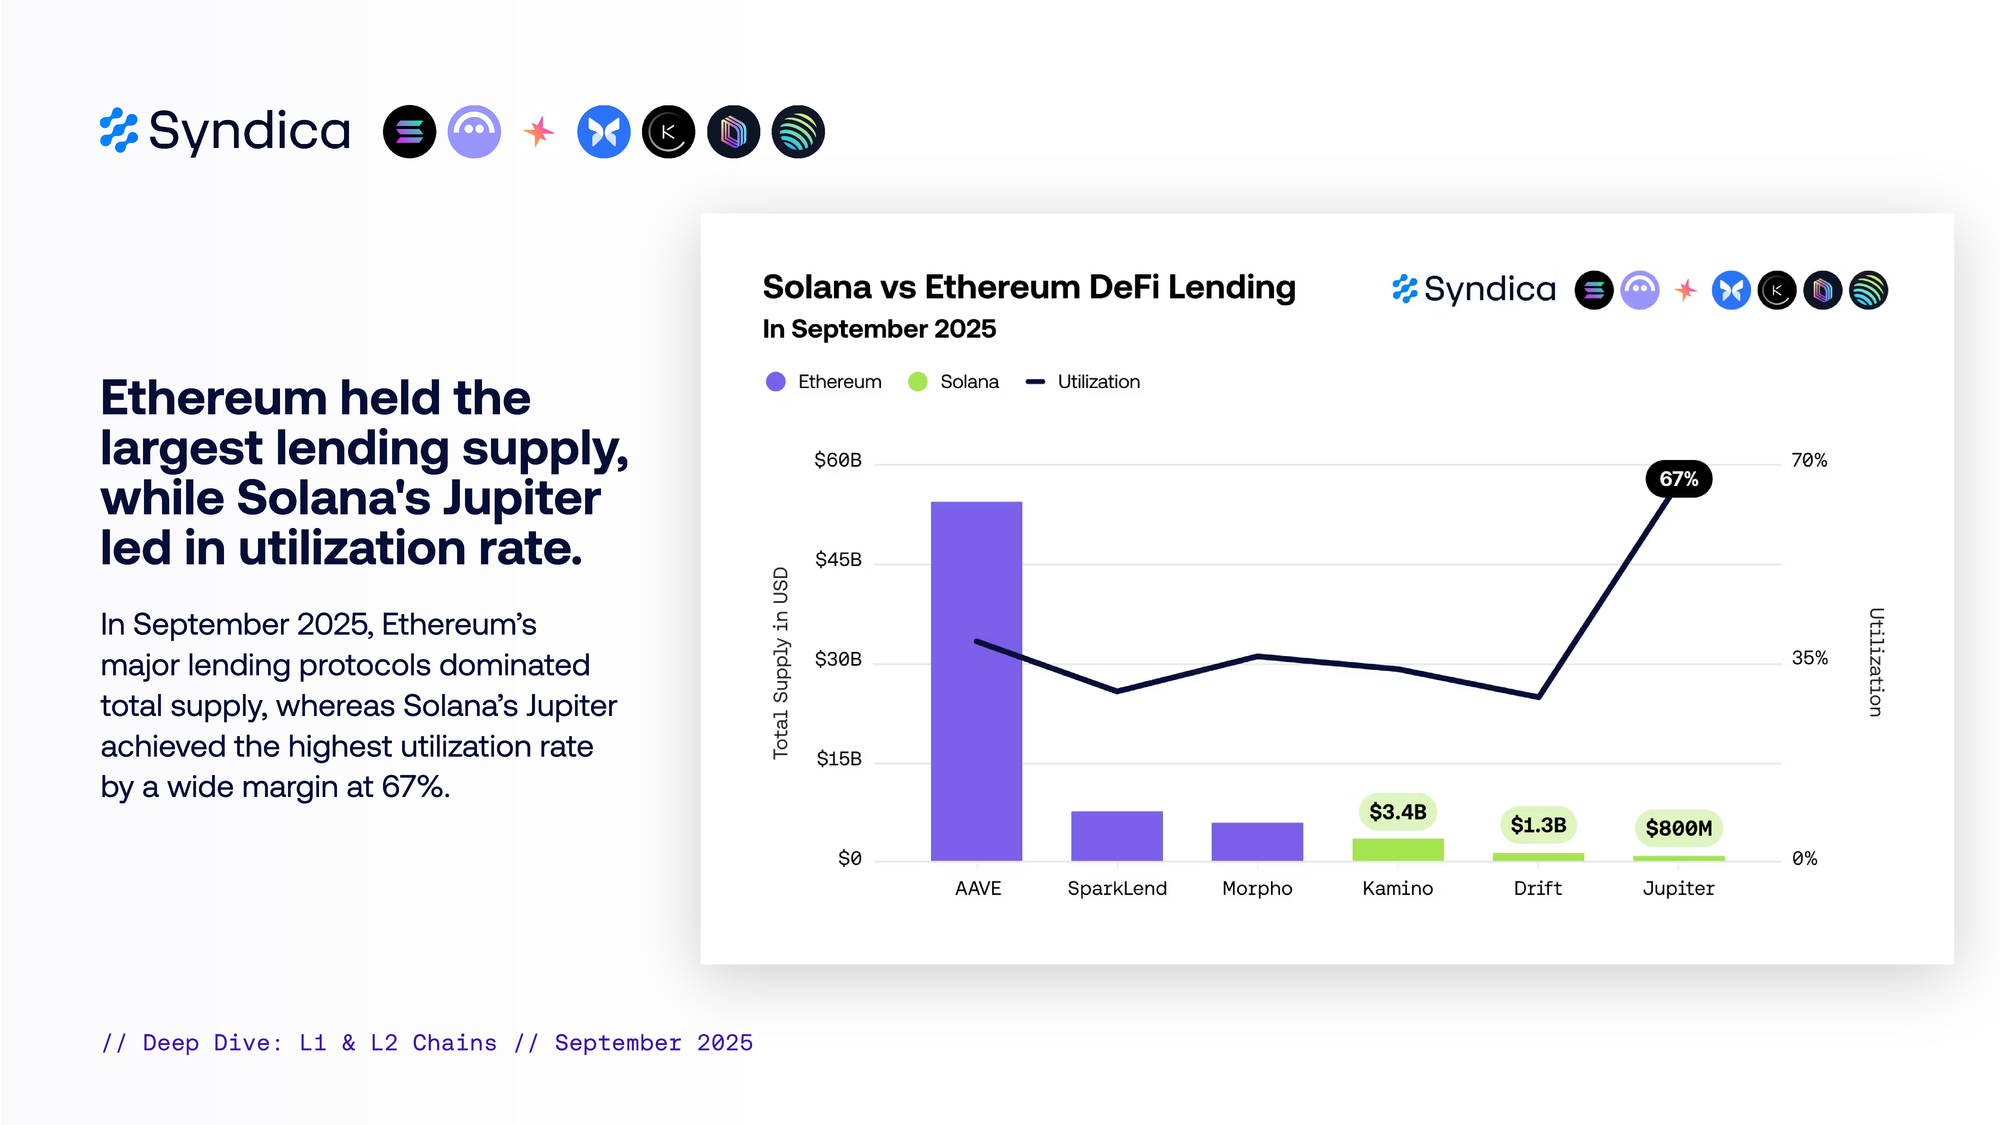Click the $3.4B Kamino value label
The image size is (2000, 1125).
(1397, 812)
